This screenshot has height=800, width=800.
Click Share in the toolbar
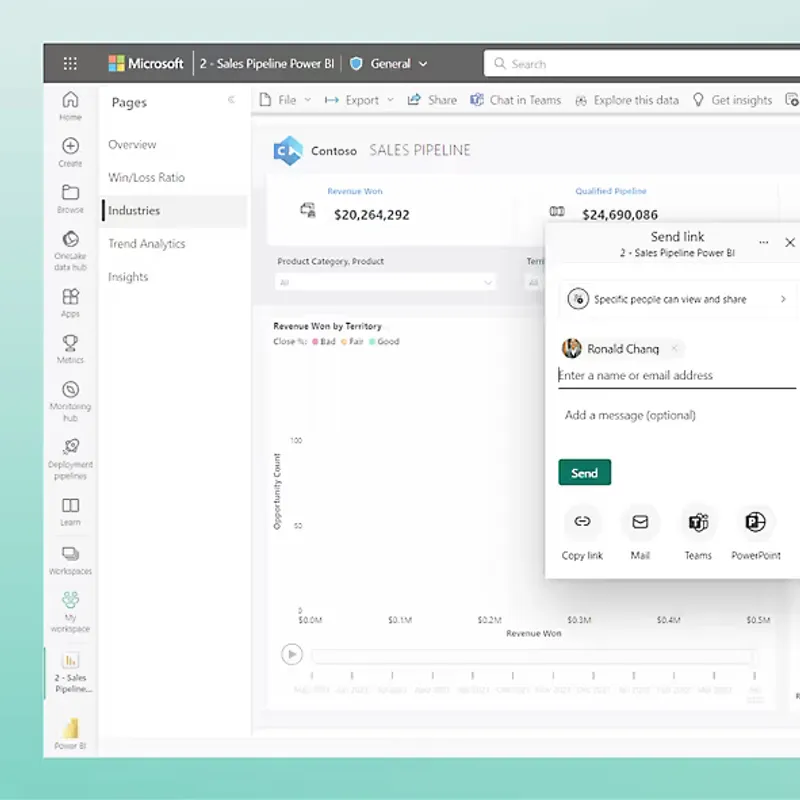click(432, 100)
